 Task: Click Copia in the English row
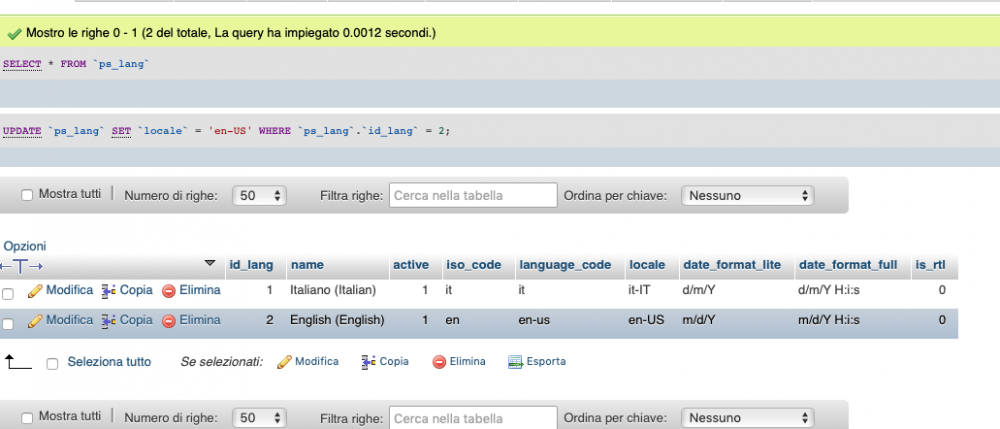(136, 320)
